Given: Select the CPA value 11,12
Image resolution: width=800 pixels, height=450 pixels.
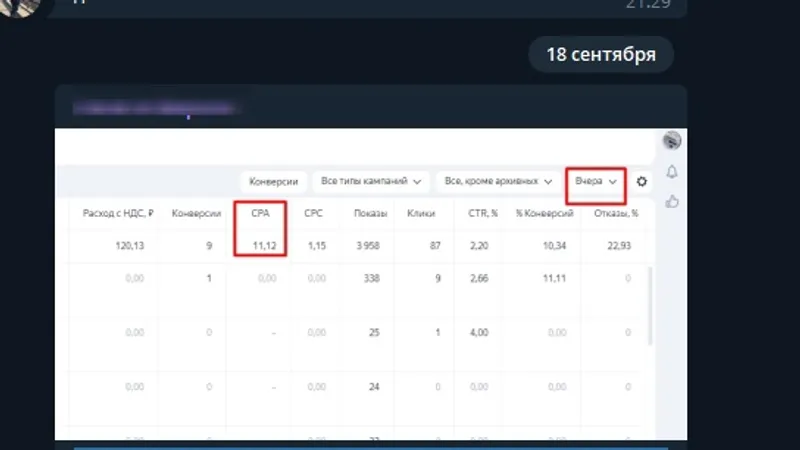Looking at the screenshot, I should tap(264, 246).
